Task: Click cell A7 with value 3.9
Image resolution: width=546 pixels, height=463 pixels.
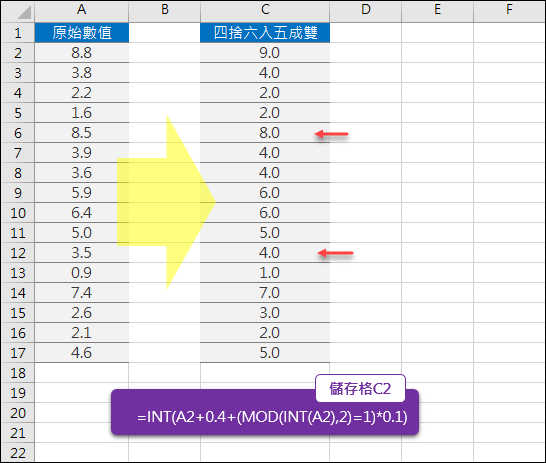Action: 82,153
